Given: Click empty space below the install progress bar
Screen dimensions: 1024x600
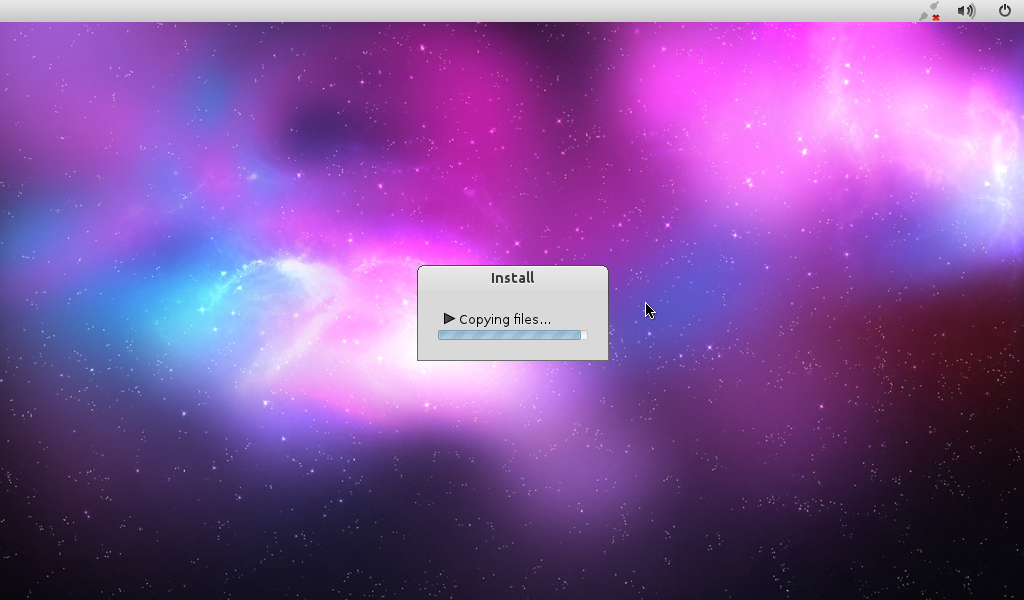Looking at the screenshot, I should pyautogui.click(x=512, y=350).
